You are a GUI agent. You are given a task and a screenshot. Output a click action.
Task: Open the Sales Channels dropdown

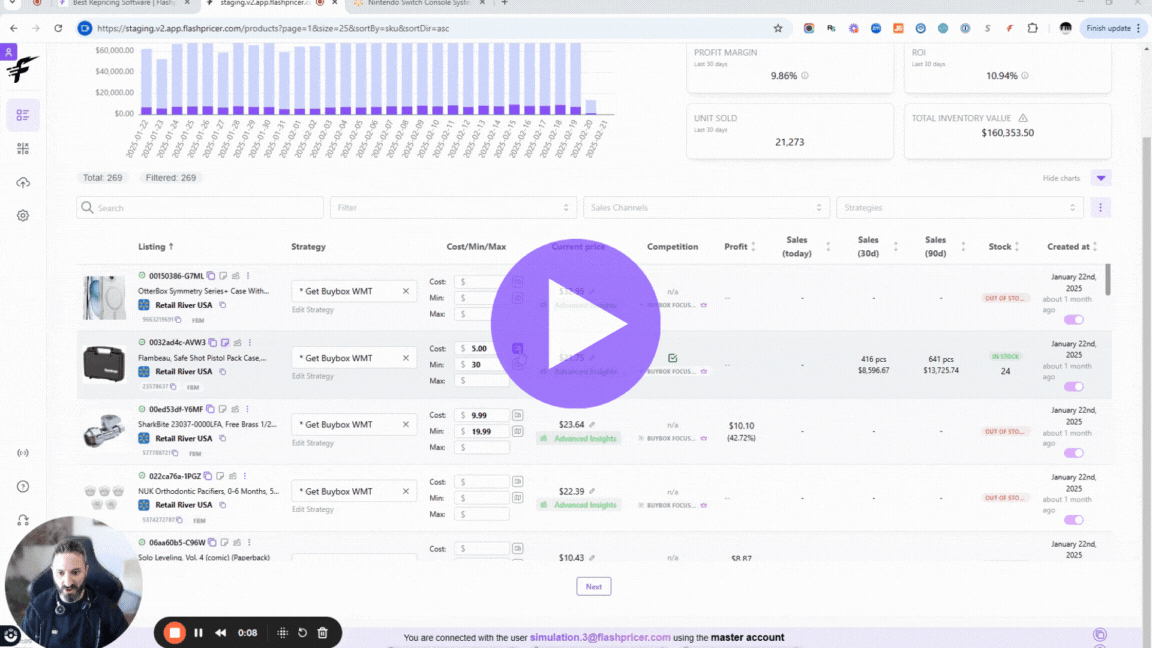[x=706, y=208]
